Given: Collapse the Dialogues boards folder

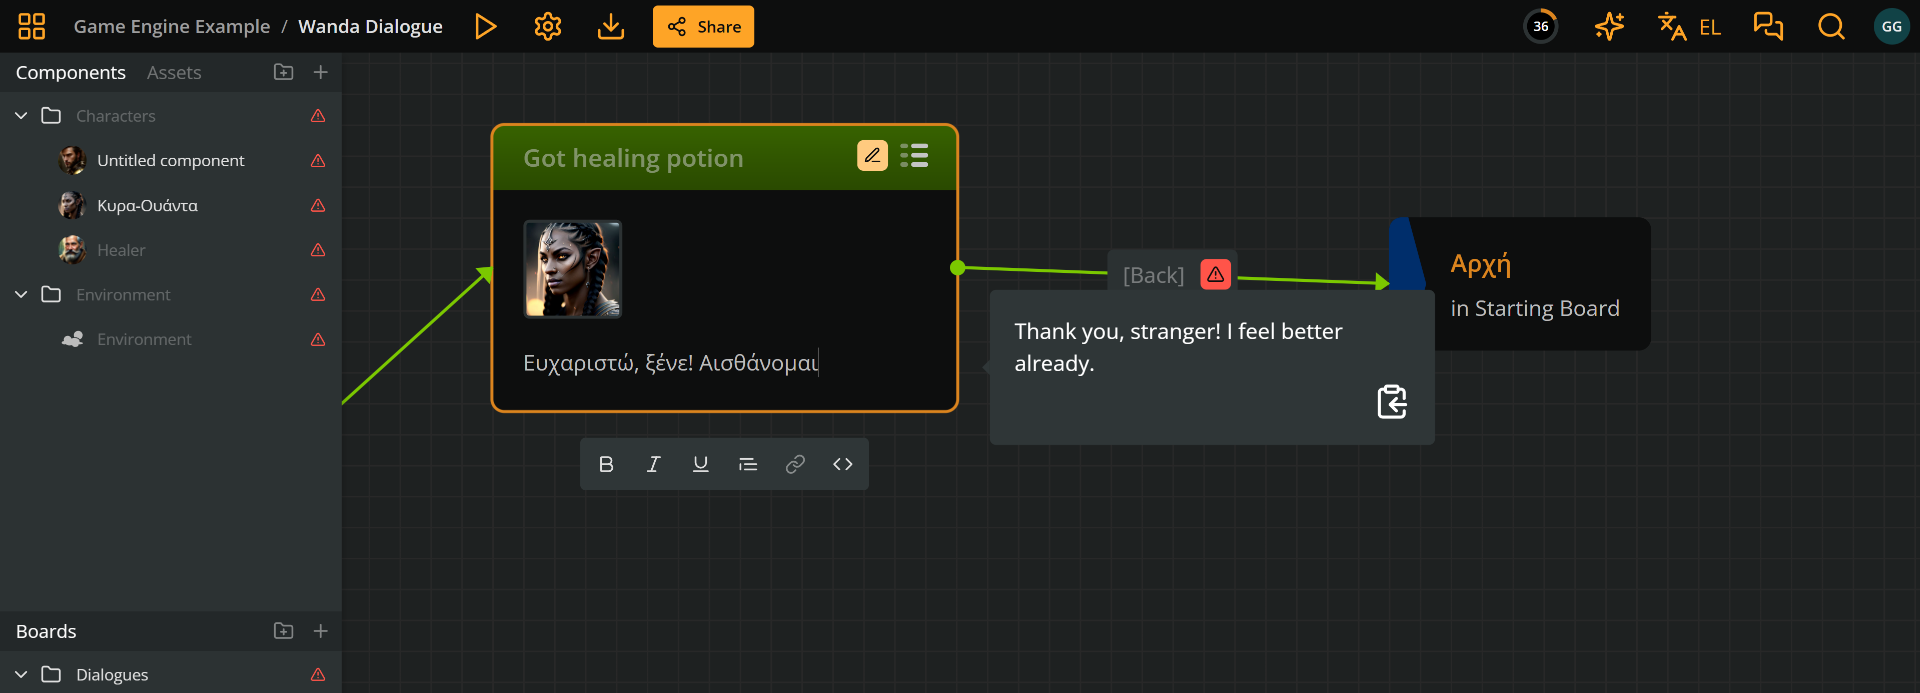Looking at the screenshot, I should 21,675.
